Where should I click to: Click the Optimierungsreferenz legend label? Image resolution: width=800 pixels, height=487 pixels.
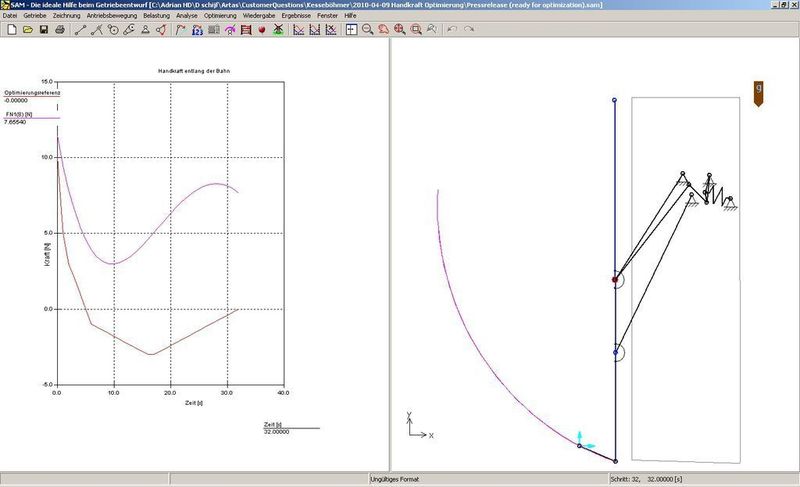point(32,92)
